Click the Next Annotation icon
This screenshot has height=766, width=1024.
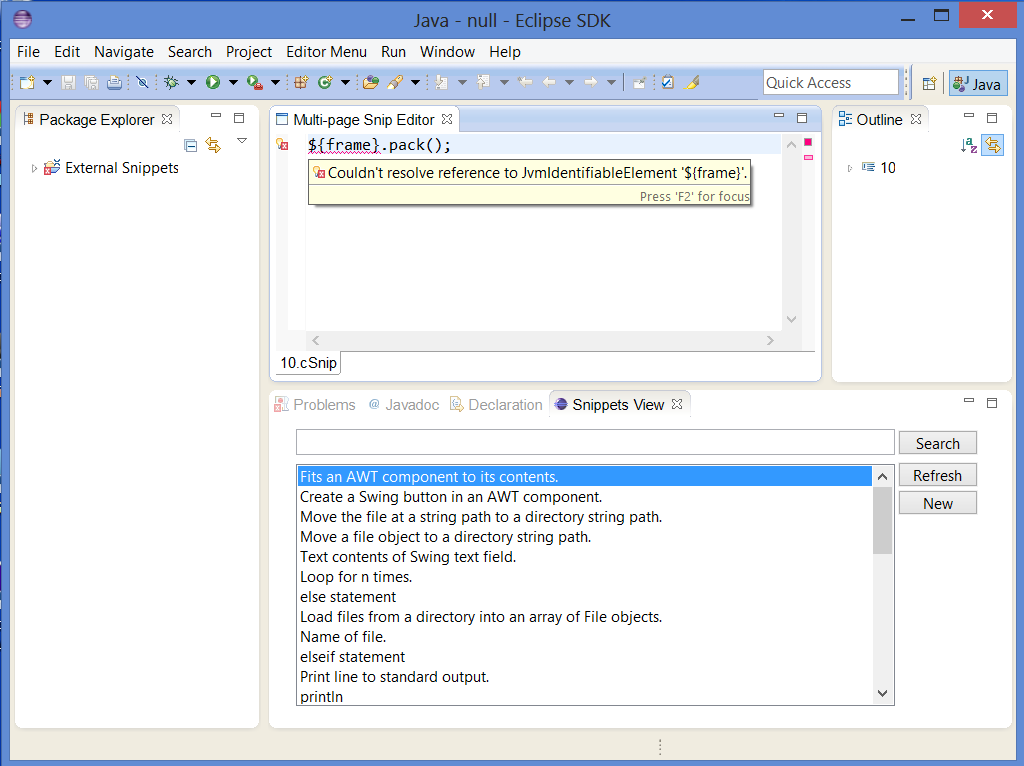point(442,82)
